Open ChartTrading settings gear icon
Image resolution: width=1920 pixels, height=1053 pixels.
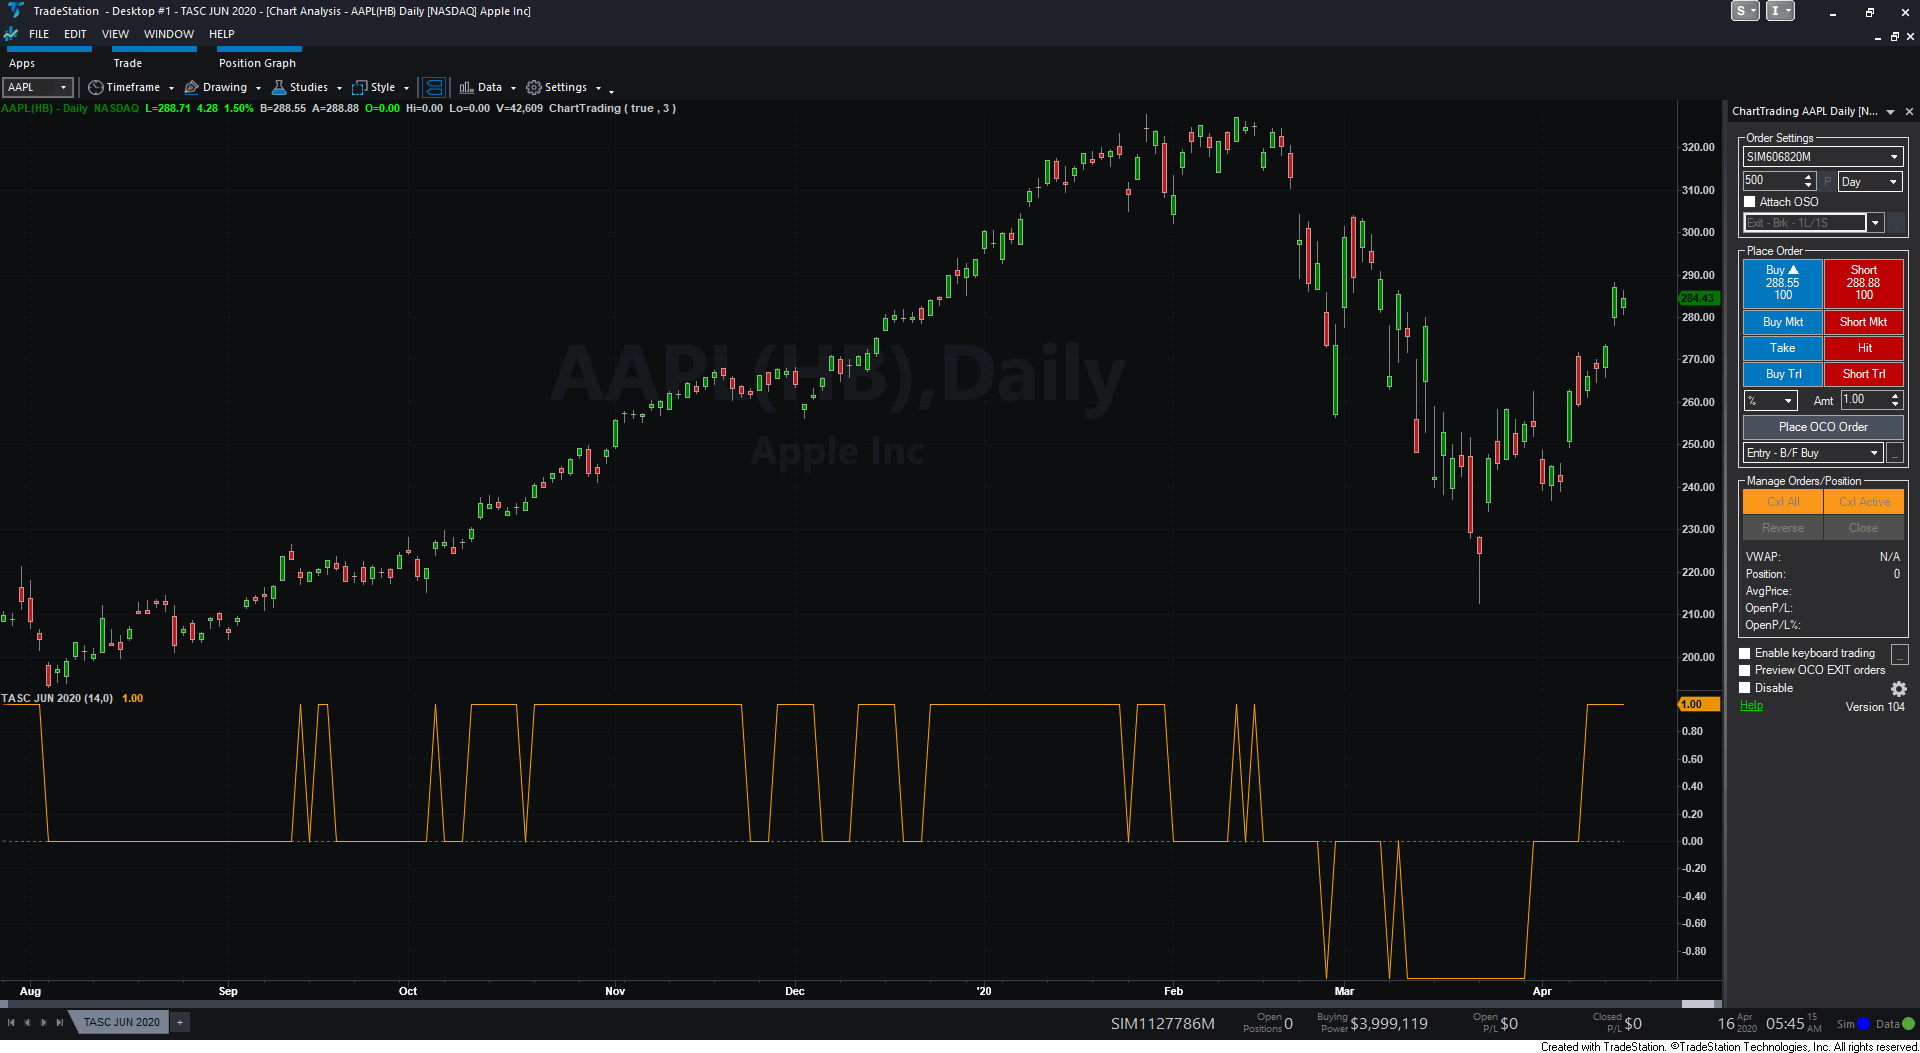pyautogui.click(x=1899, y=689)
